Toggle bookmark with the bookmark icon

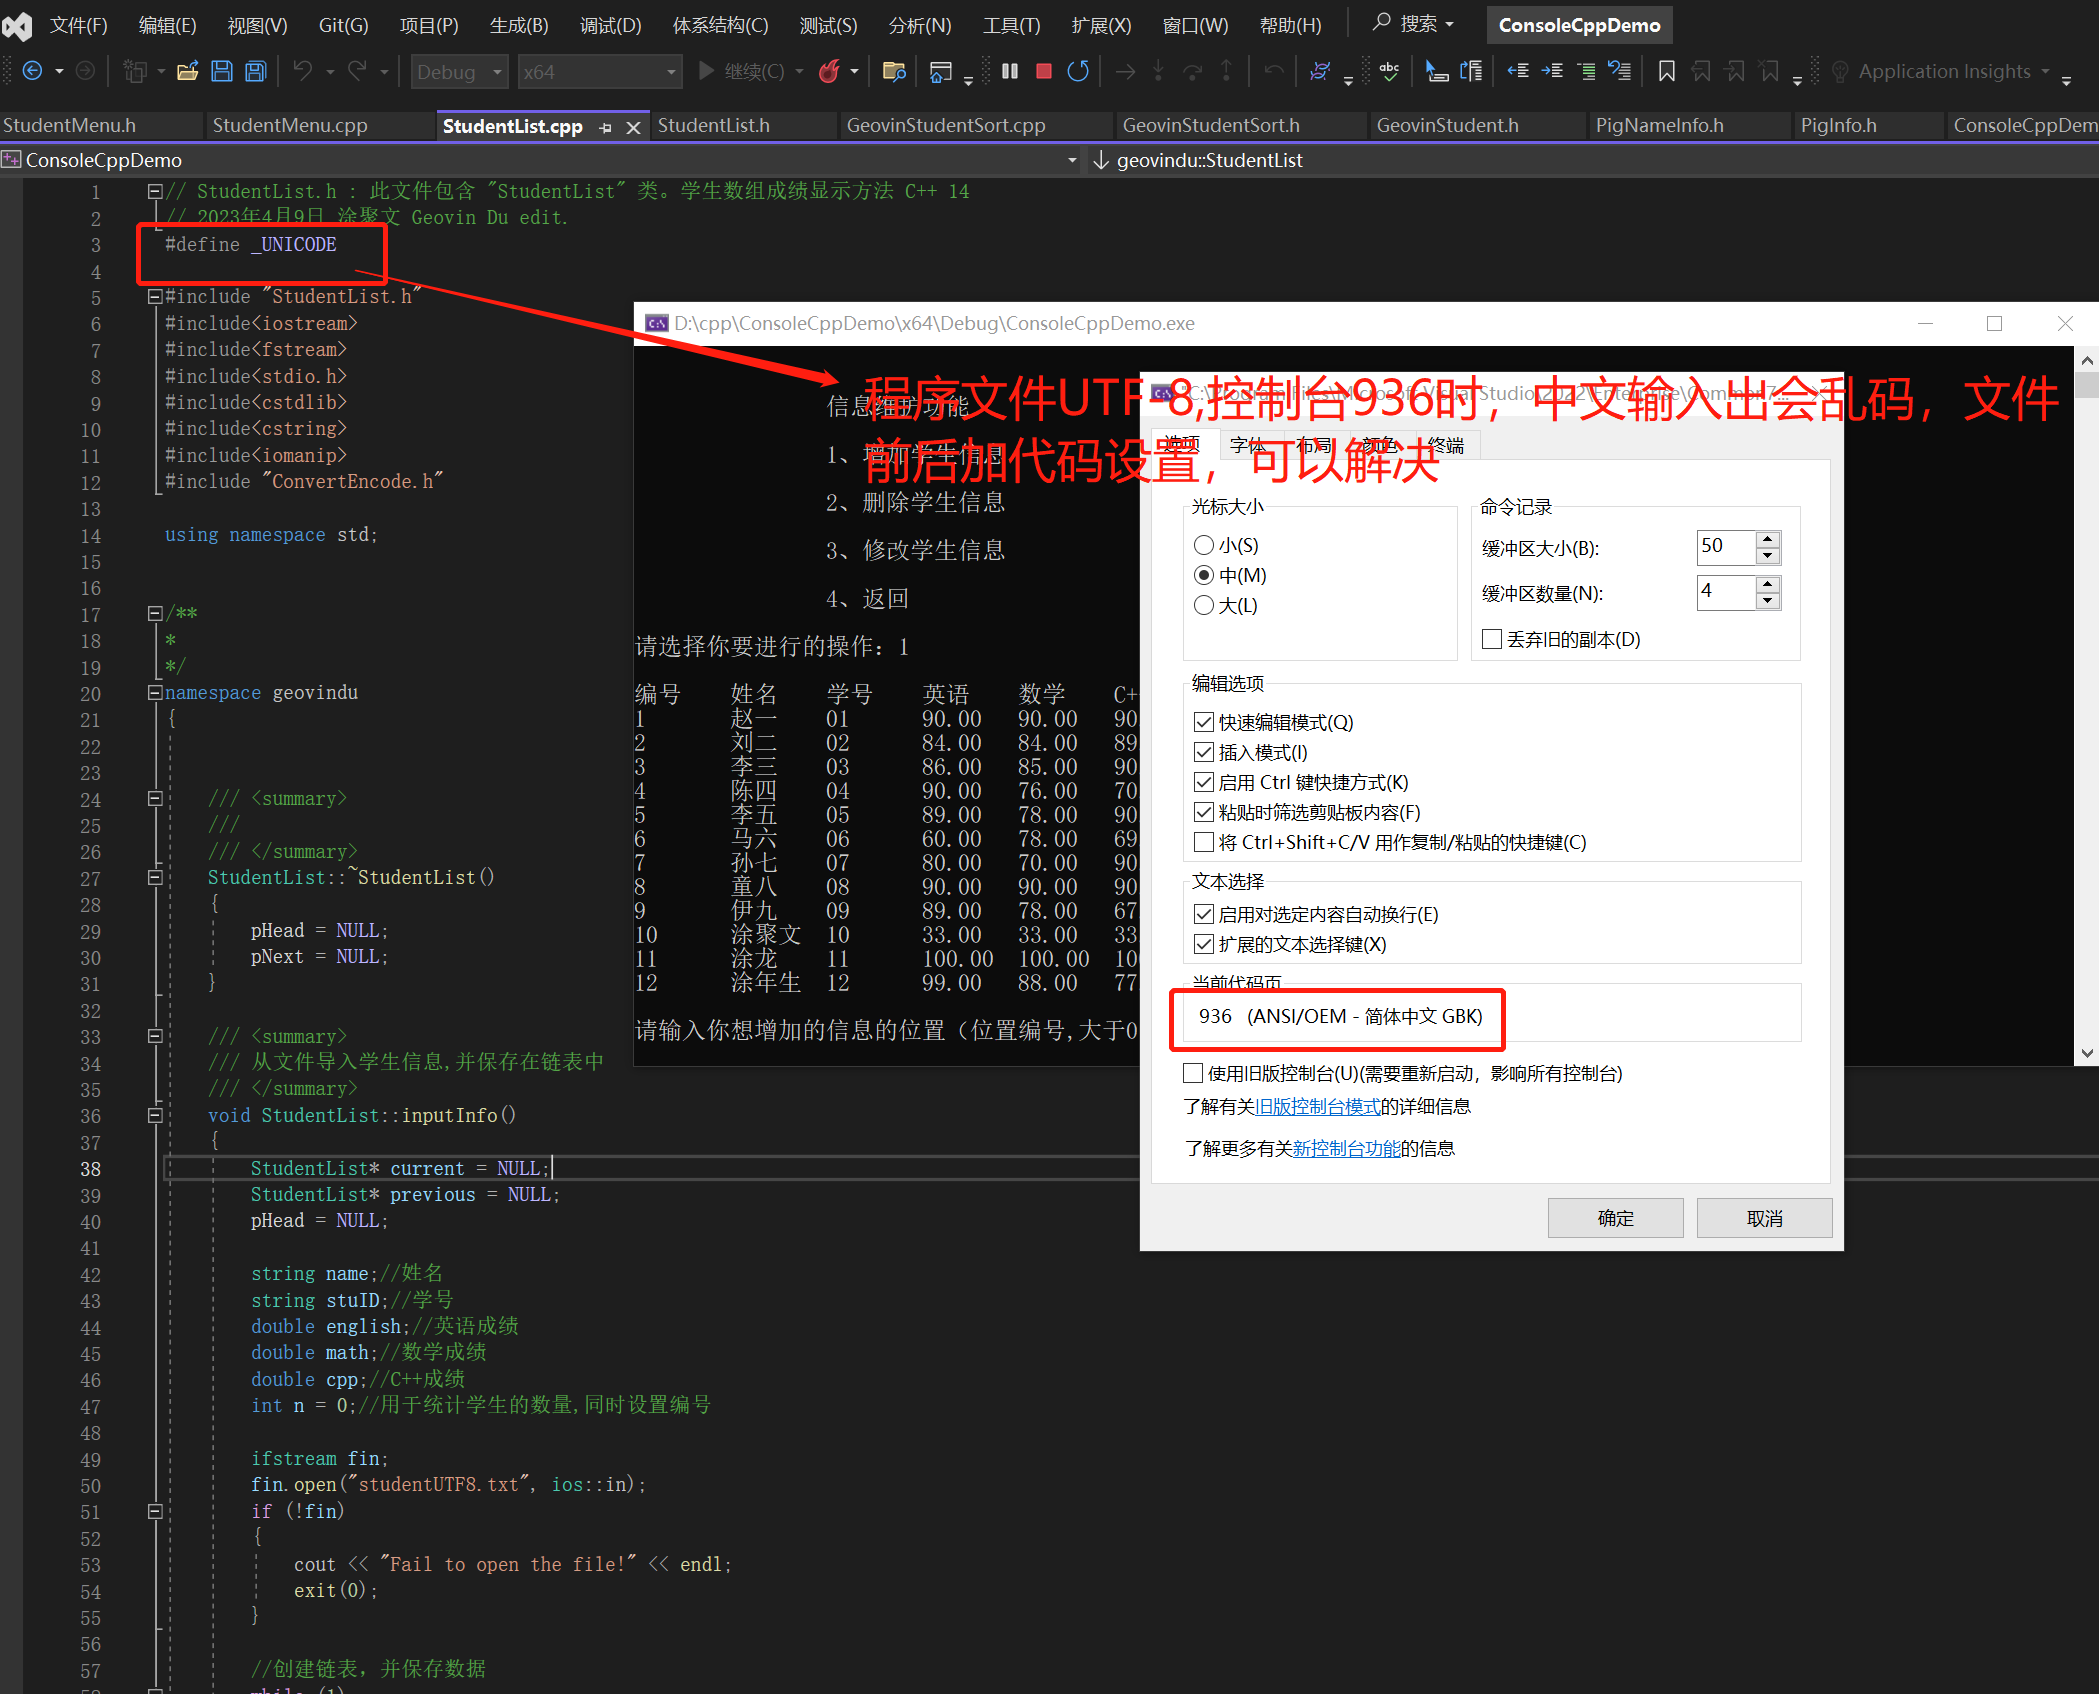pyautogui.click(x=1666, y=71)
